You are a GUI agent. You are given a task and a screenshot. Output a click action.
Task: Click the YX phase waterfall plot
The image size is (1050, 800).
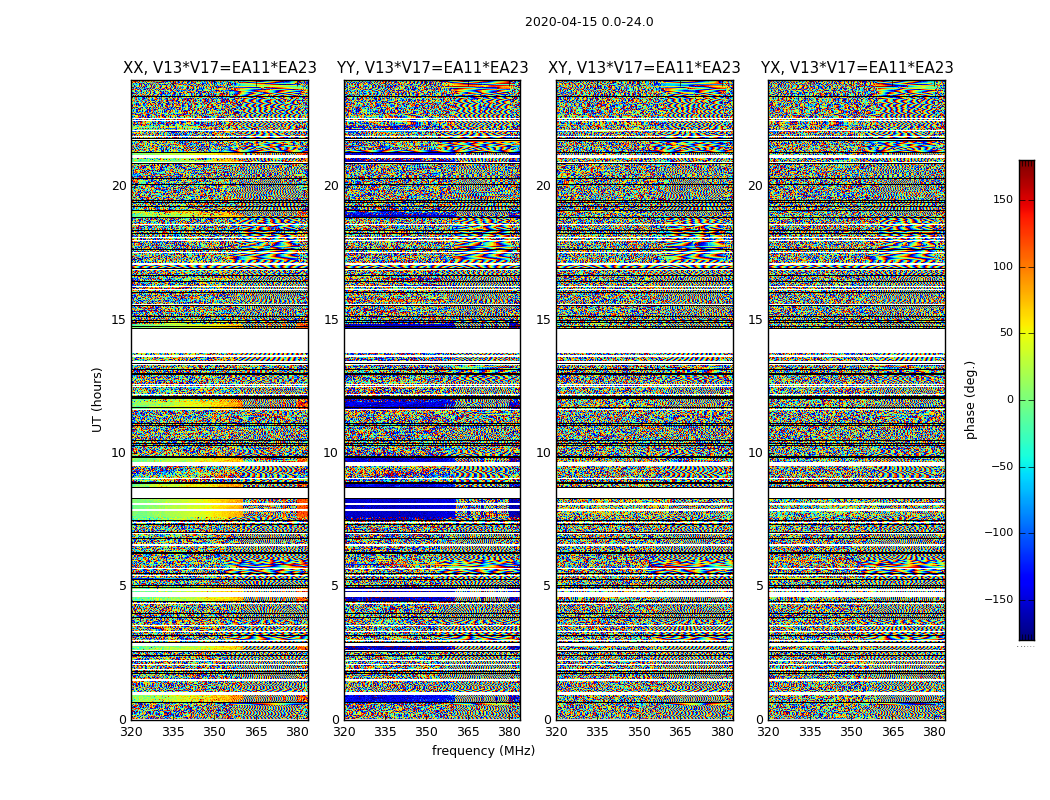coord(857,400)
